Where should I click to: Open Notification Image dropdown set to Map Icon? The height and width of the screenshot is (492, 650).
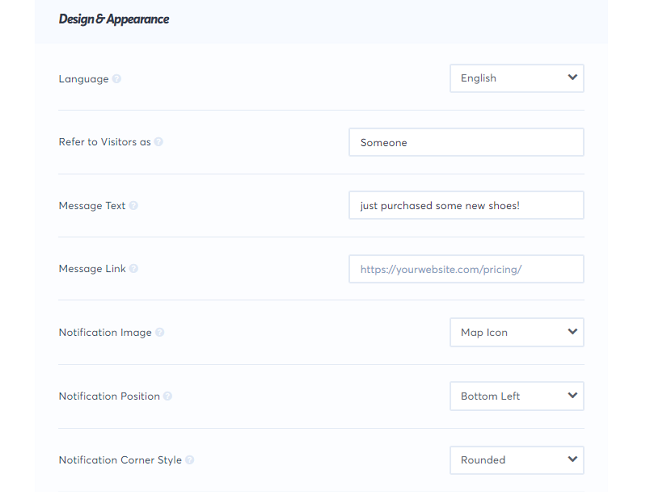(x=516, y=332)
